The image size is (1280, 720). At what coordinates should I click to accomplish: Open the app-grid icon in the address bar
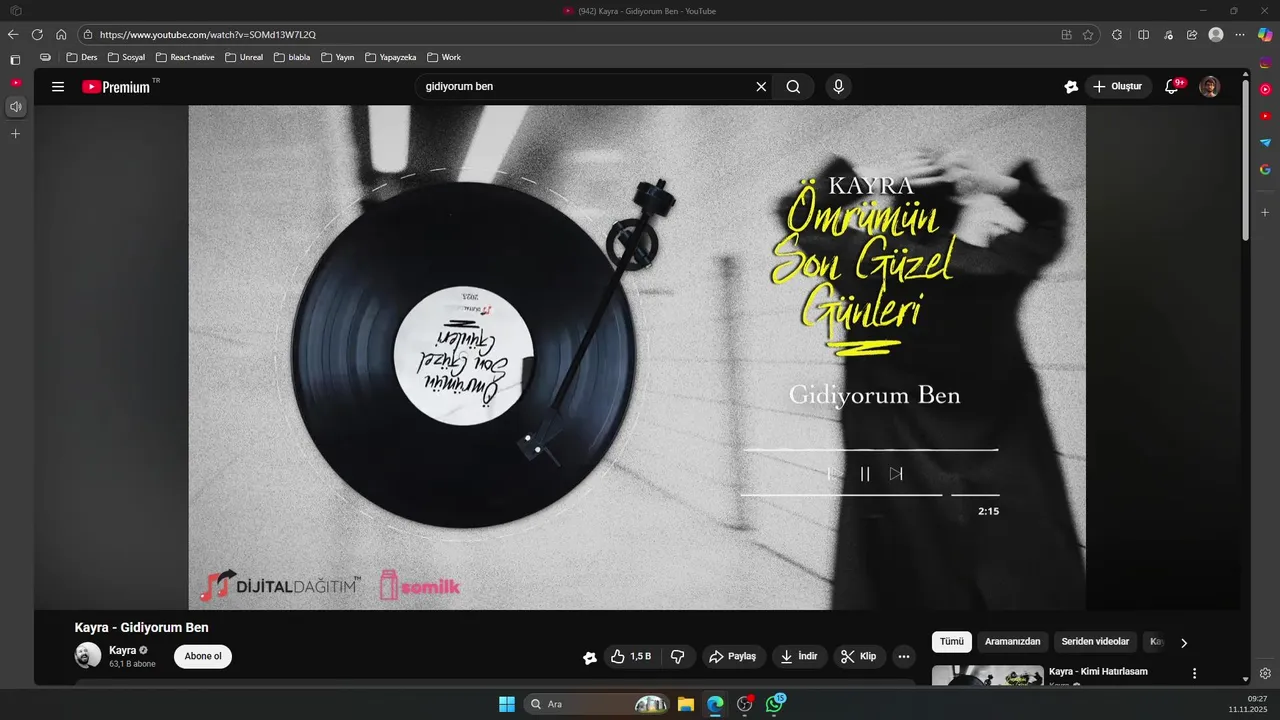click(1067, 34)
